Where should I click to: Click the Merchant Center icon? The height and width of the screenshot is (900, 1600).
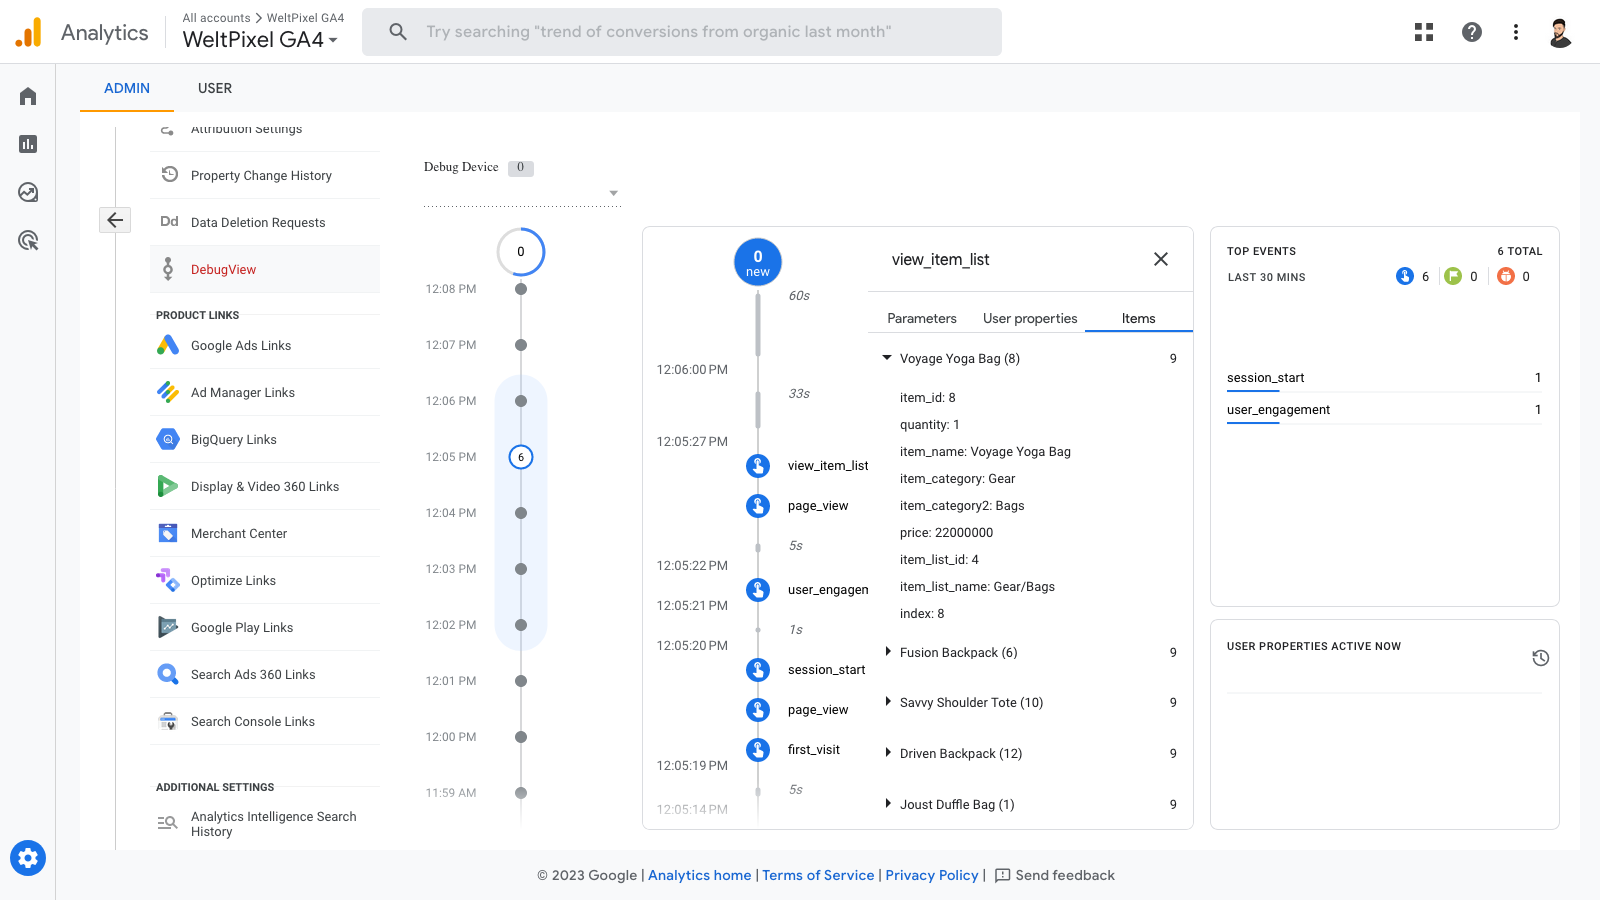coord(168,533)
